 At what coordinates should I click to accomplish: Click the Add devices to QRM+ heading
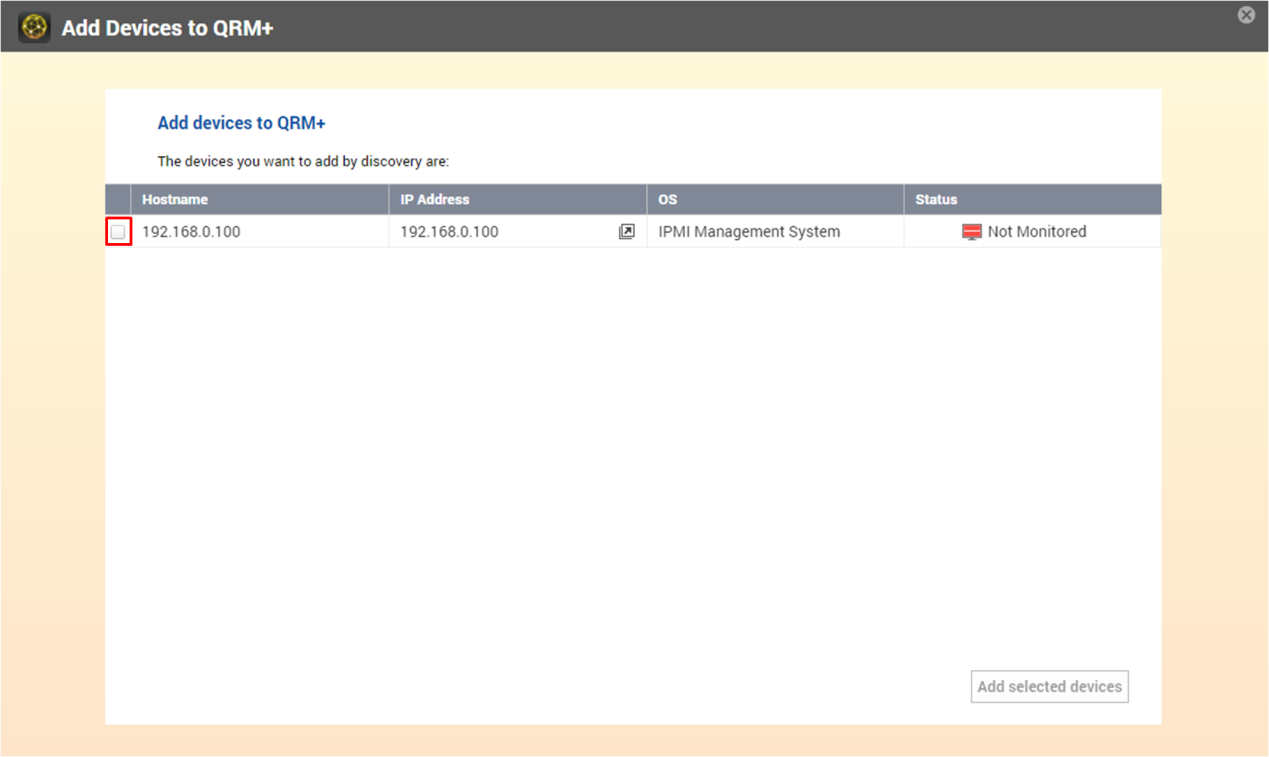coord(242,123)
